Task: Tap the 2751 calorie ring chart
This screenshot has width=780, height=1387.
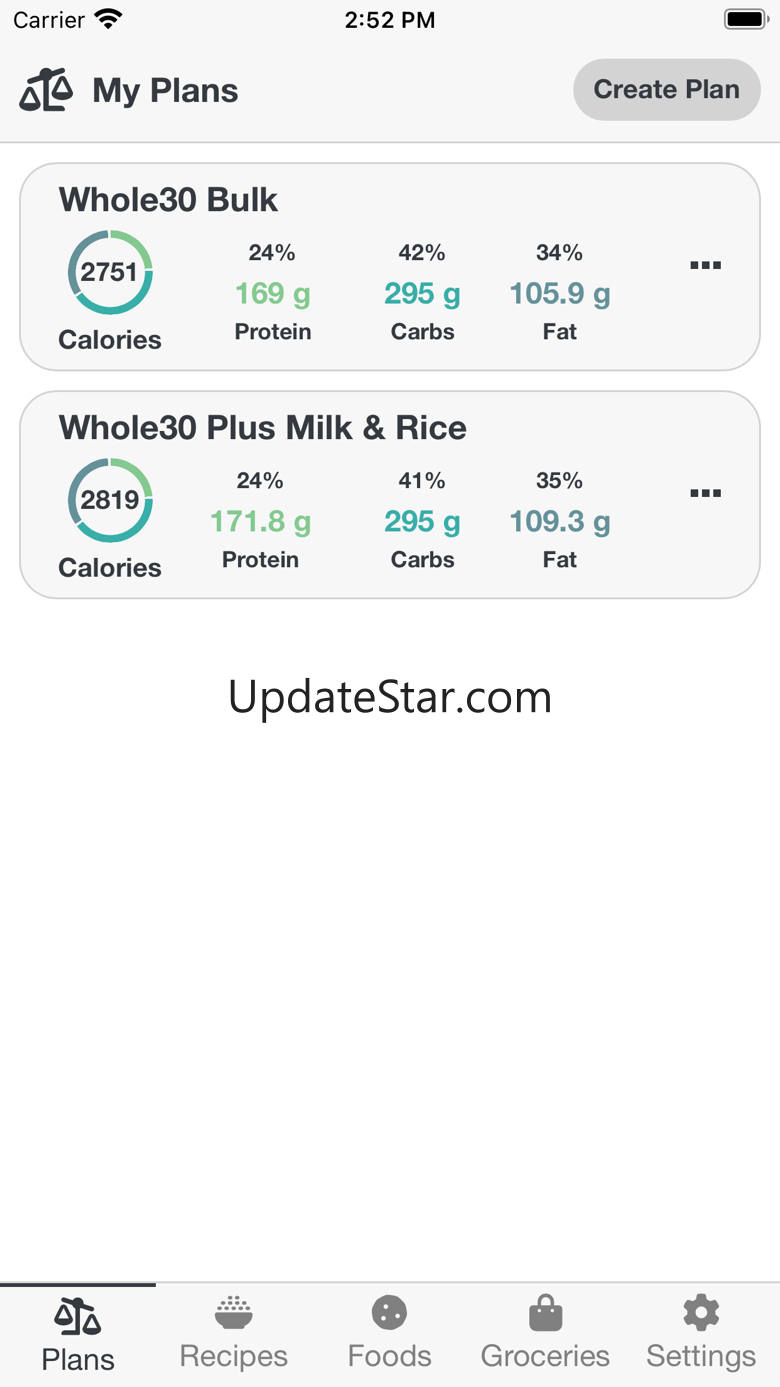Action: click(110, 272)
